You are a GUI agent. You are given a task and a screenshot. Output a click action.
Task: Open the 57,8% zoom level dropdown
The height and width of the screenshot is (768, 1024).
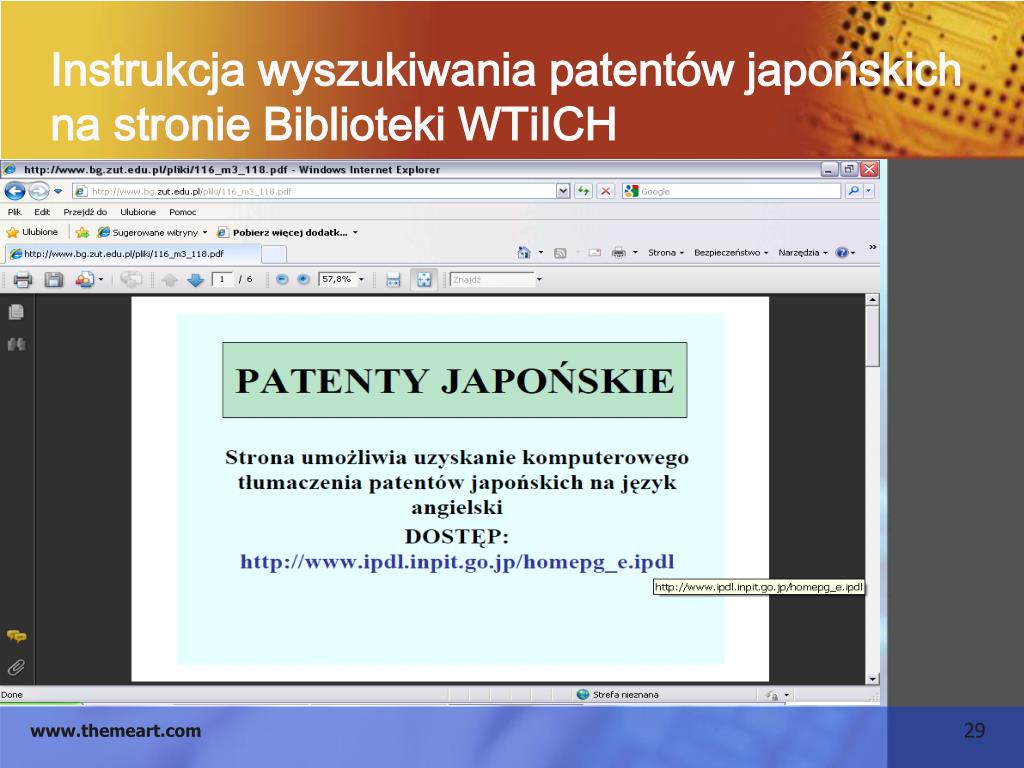[361, 280]
